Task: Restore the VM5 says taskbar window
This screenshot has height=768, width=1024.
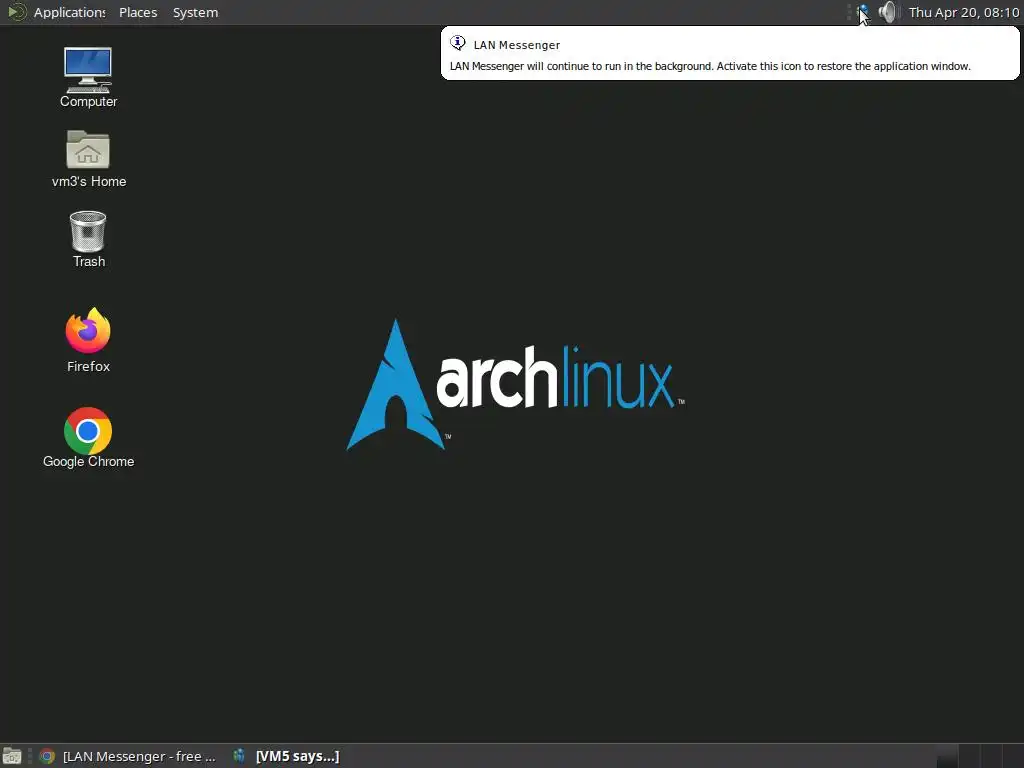Action: click(287, 756)
